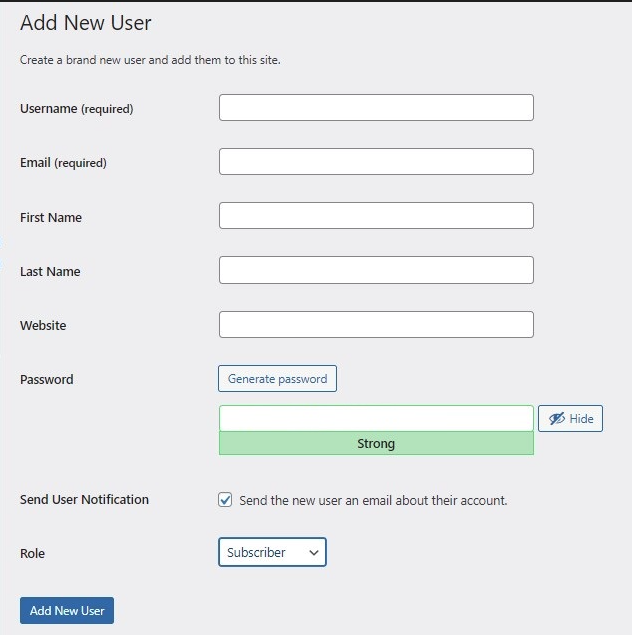Click the Website label
This screenshot has height=635, width=632.
pyautogui.click(x=43, y=325)
